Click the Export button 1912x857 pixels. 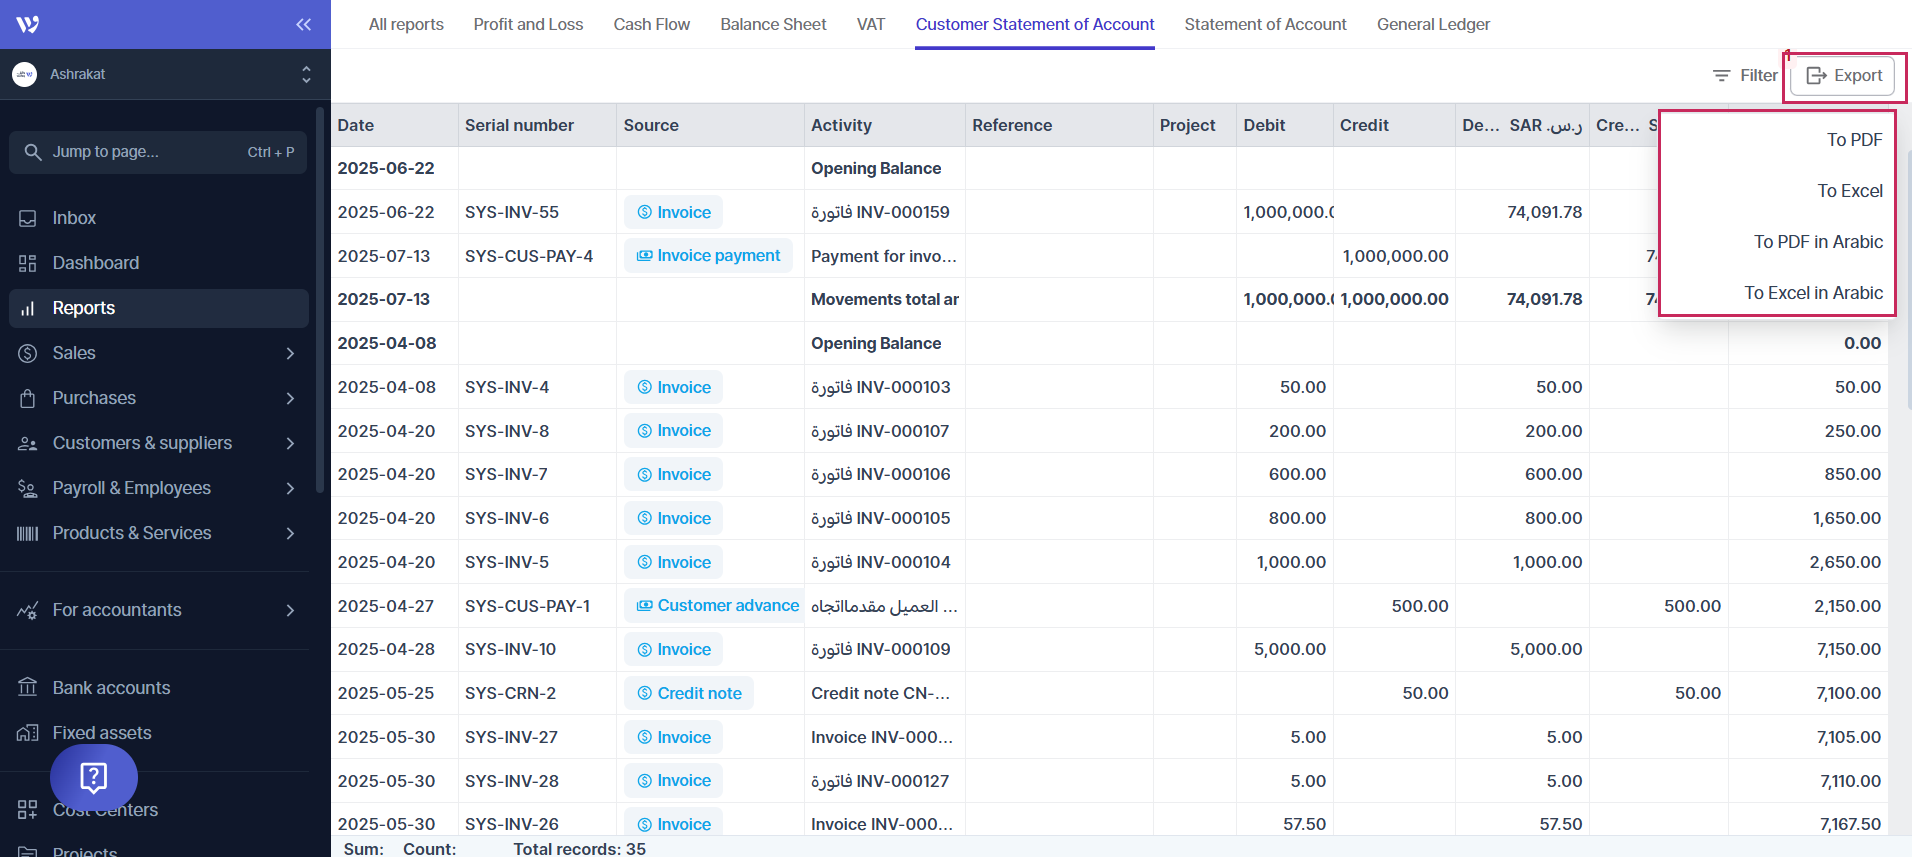tap(1843, 76)
